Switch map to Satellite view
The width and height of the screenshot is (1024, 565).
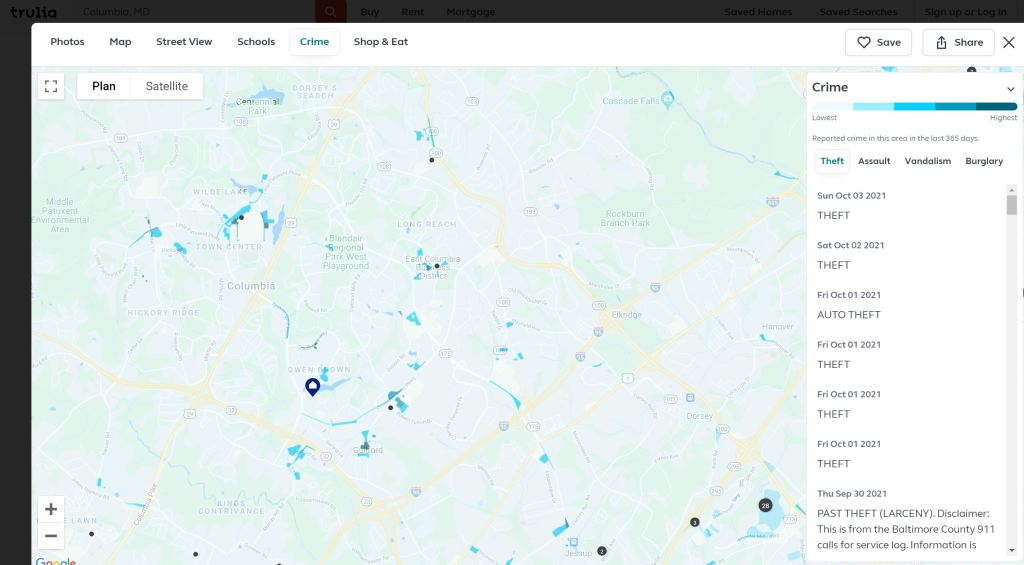coord(167,86)
